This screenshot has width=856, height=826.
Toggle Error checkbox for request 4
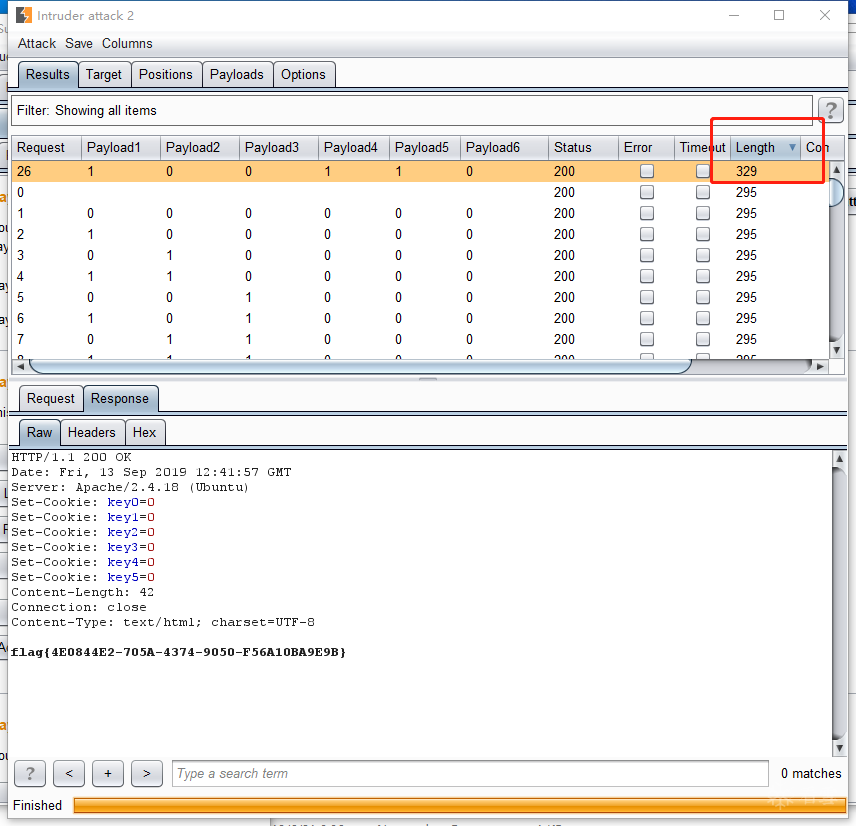(647, 276)
